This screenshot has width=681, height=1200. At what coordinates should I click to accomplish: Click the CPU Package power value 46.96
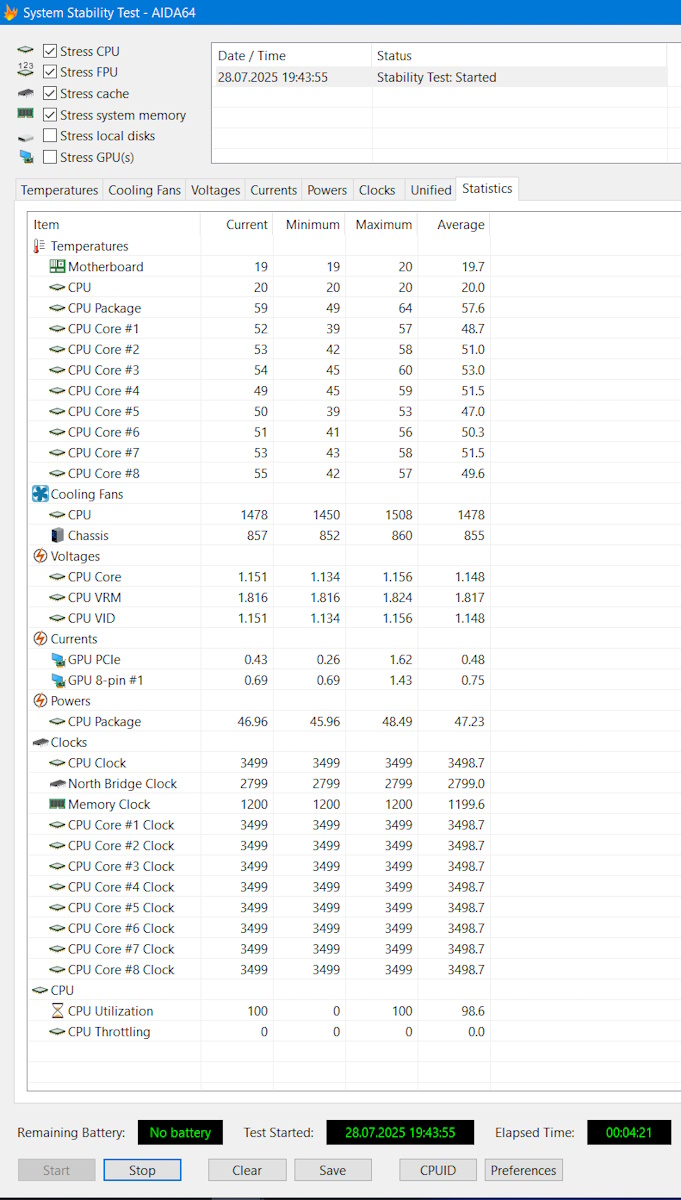[249, 722]
